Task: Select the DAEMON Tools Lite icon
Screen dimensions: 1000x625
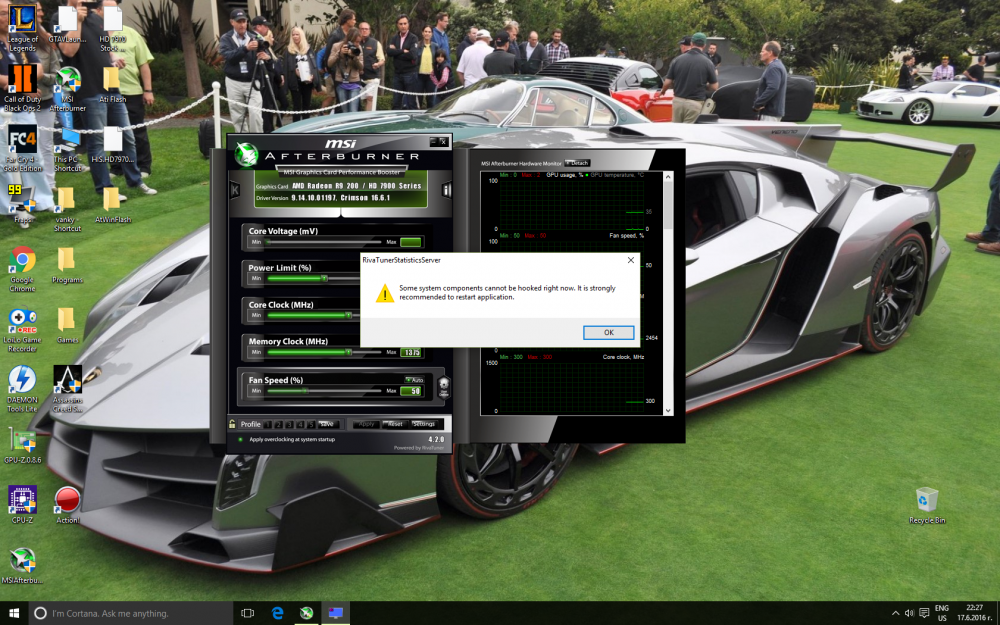Action: (22, 389)
